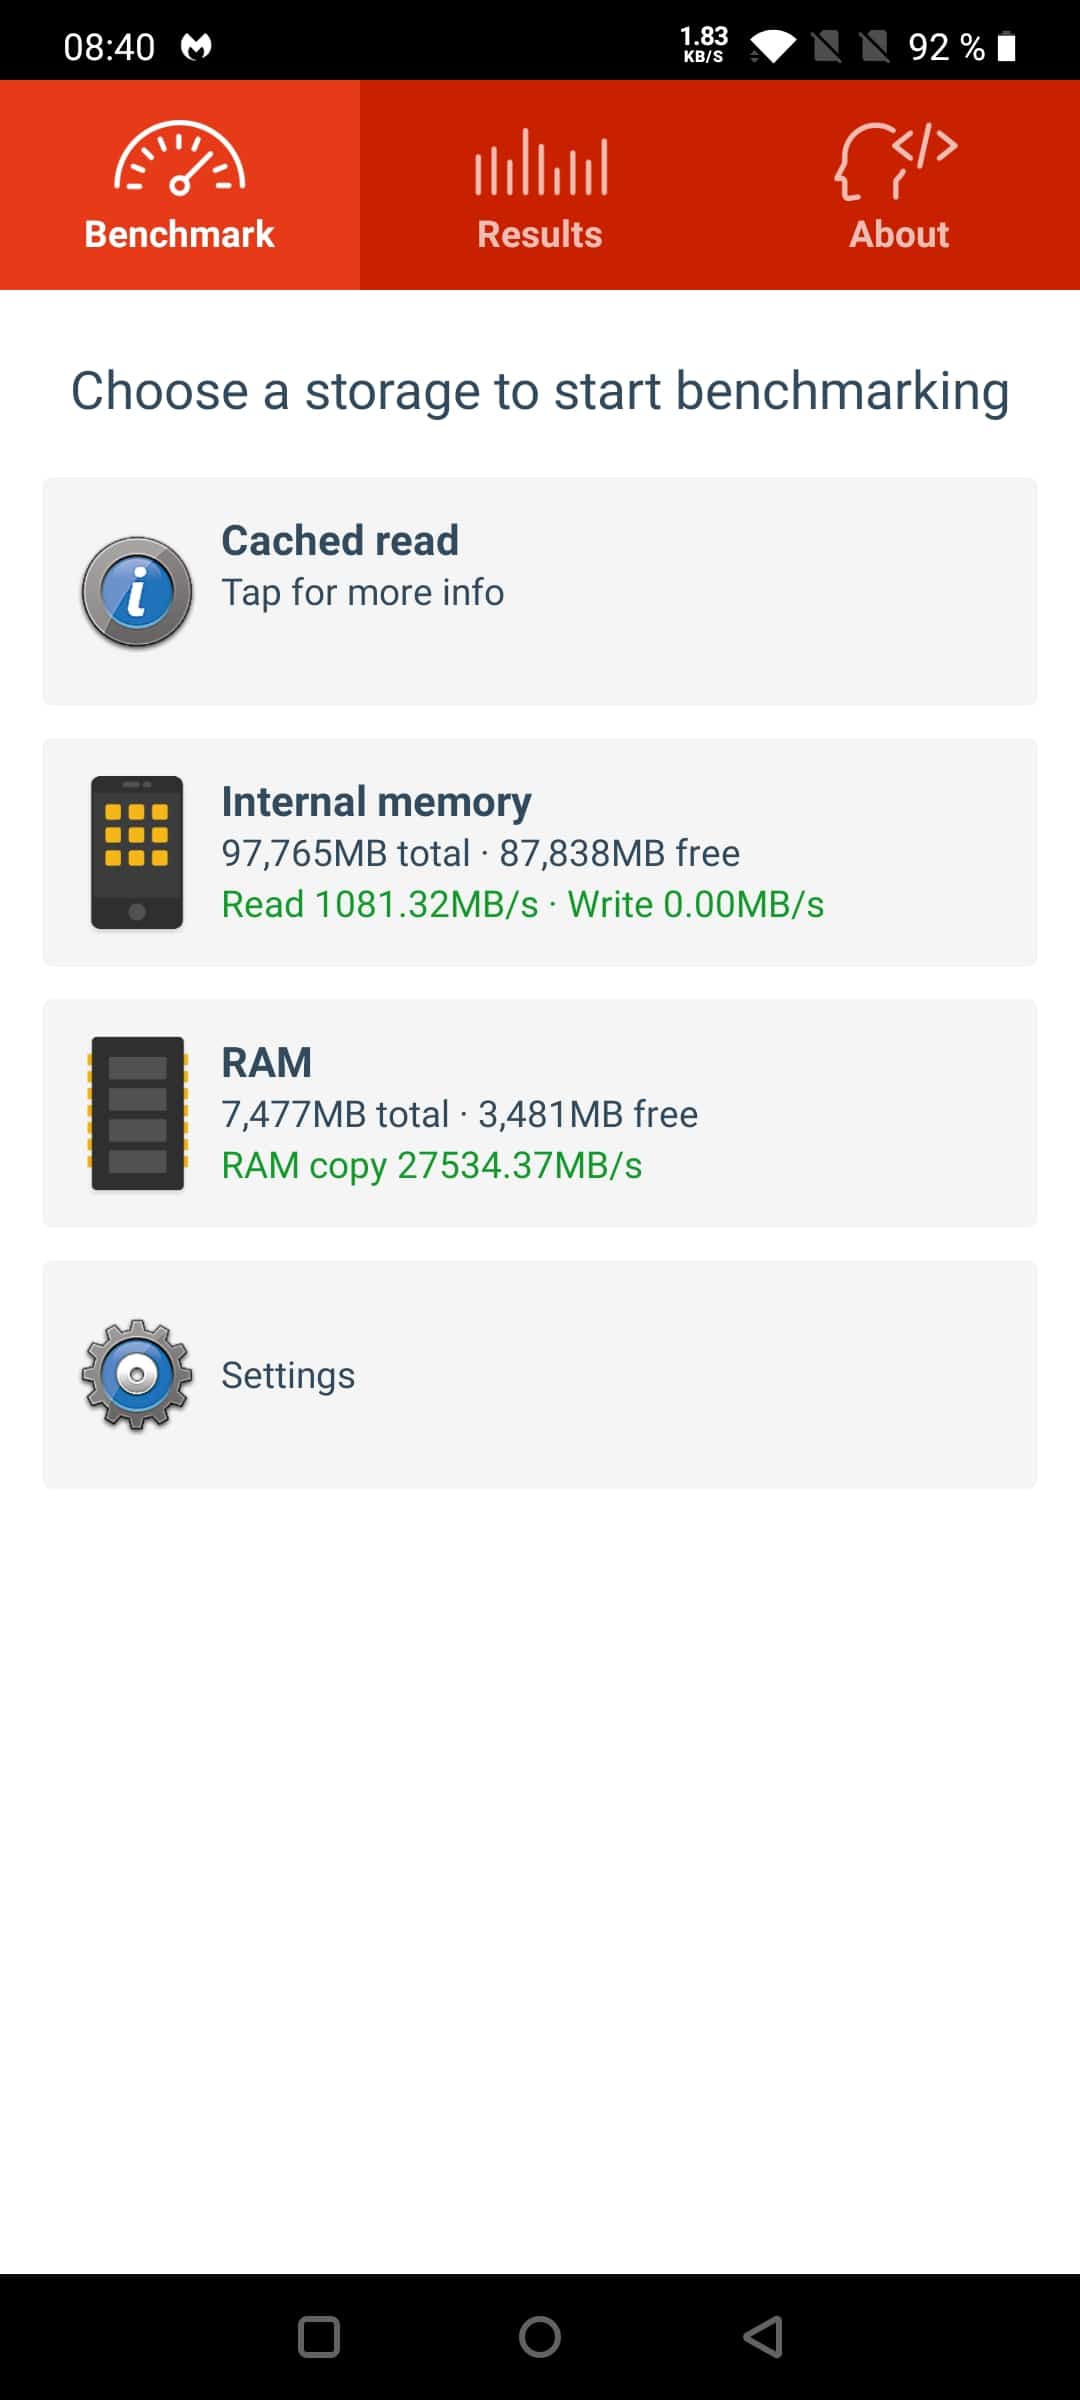Tap Android back navigation button
1080x2400 pixels.
[763, 2337]
